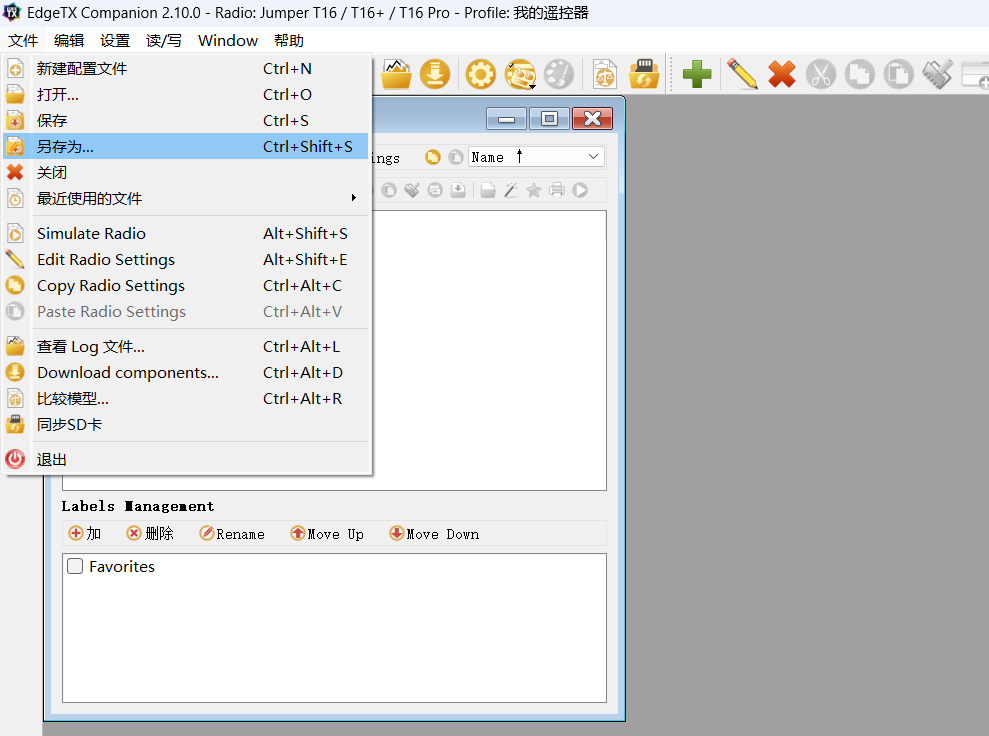This screenshot has width=989, height=736.
Task: Choose 关闭 from the file menu
Action: click(186, 172)
